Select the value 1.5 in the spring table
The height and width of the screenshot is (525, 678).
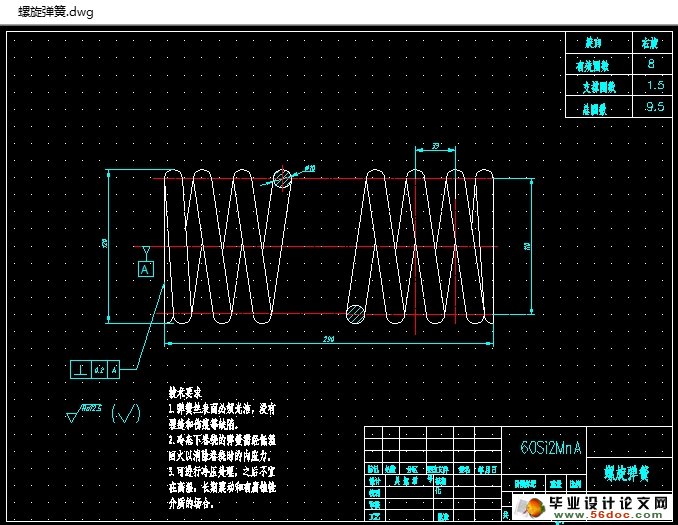[656, 85]
